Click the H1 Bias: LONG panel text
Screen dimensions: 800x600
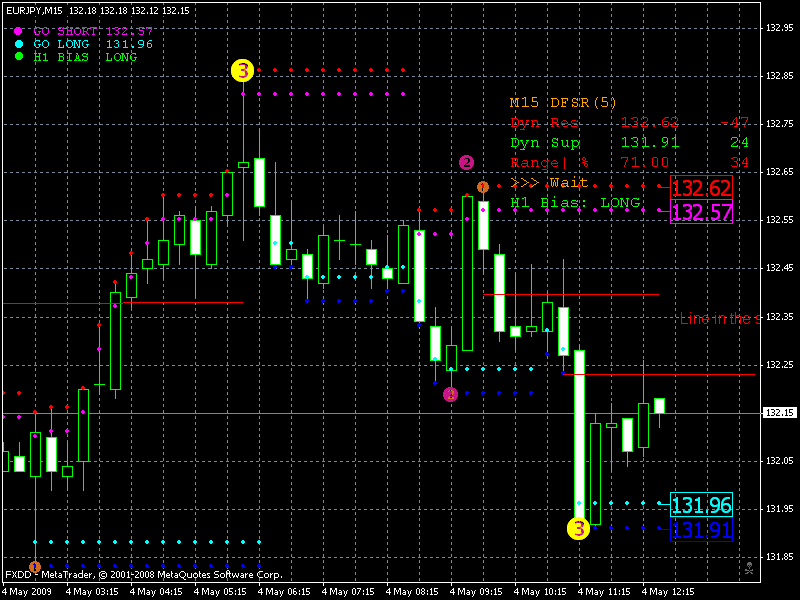point(575,203)
